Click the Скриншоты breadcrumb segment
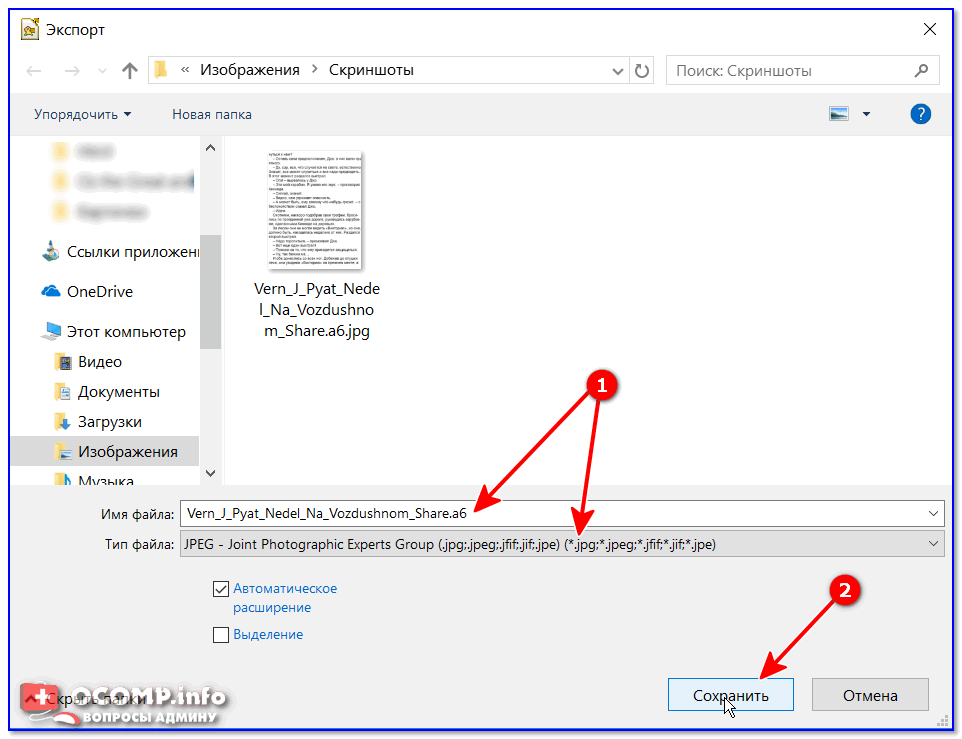The width and height of the screenshot is (962, 739). (x=371, y=70)
